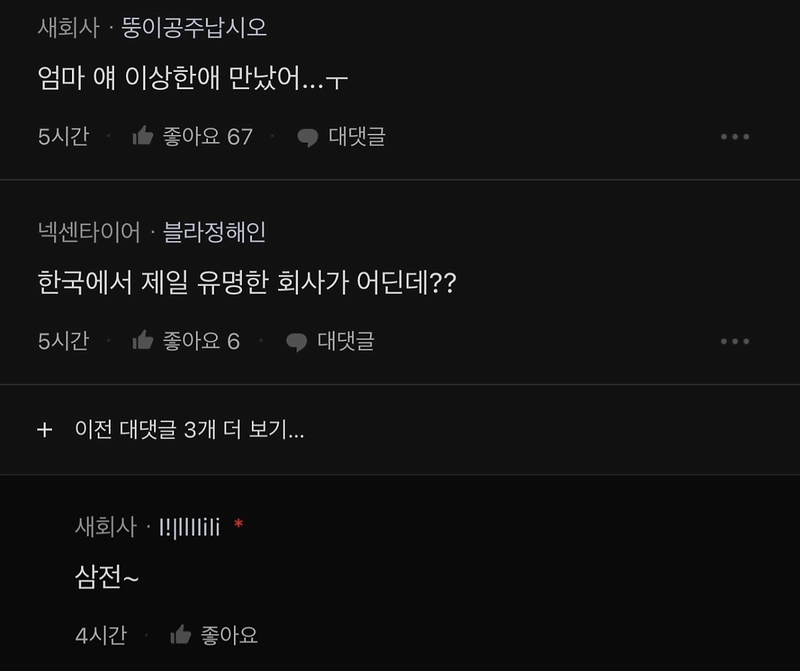The height and width of the screenshot is (671, 800).
Task: Like the comment with 67 likes via thumbs-up
Action: click(x=143, y=136)
